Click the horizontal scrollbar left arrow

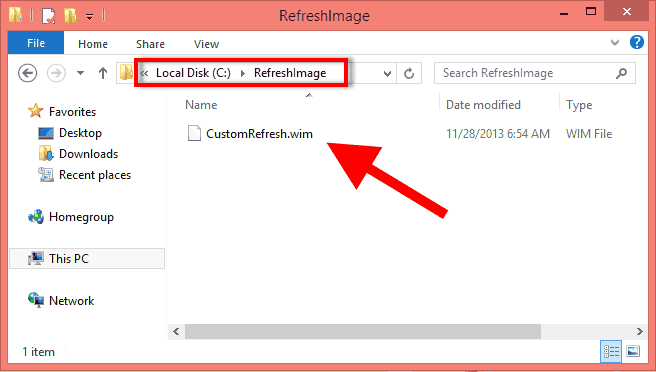point(176,331)
